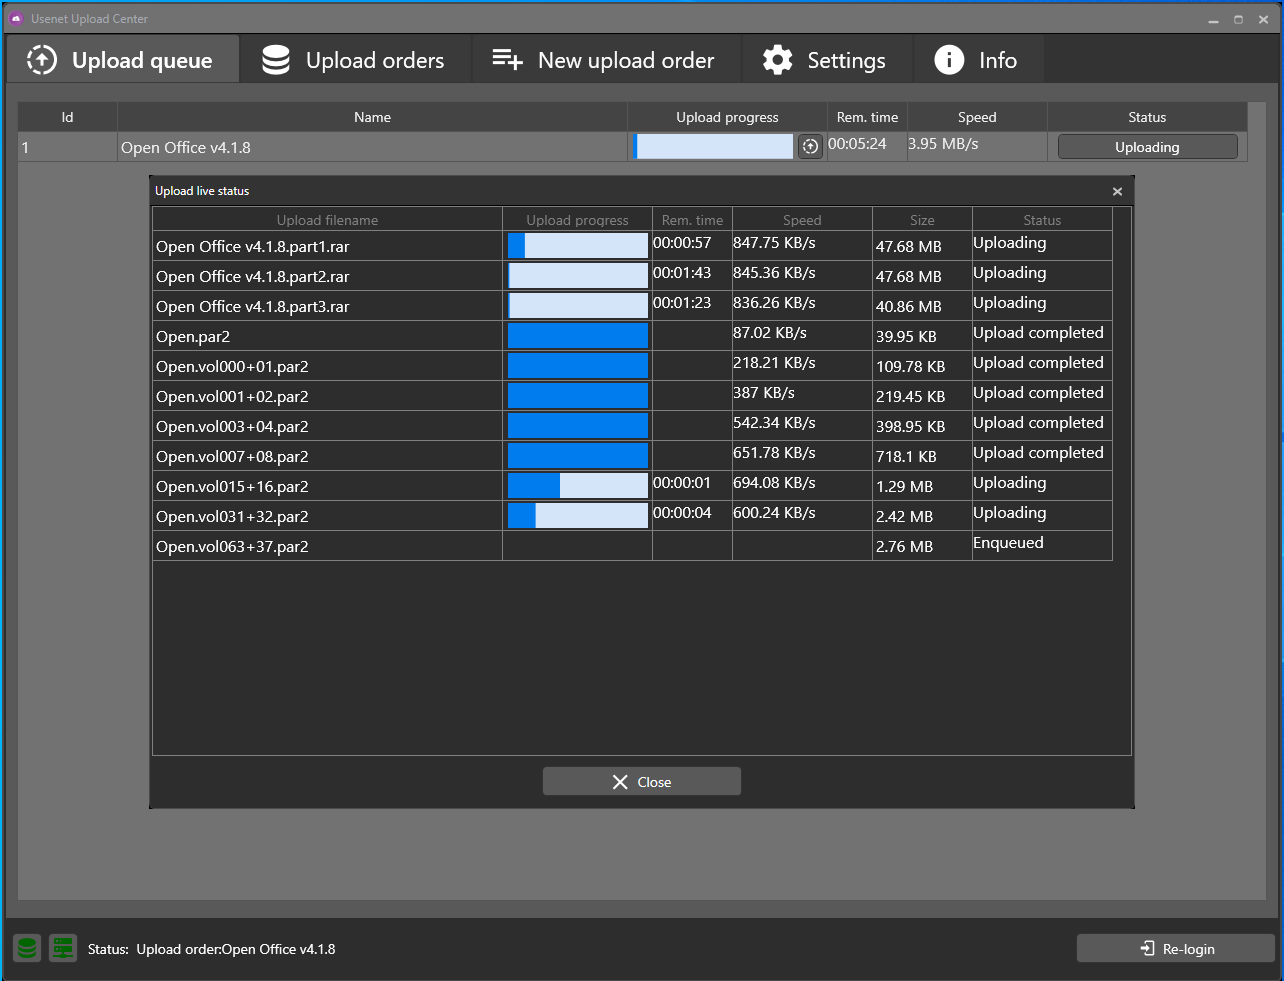Select the Upload queue icon
Viewport: 1284px width, 981px height.
coord(41,59)
